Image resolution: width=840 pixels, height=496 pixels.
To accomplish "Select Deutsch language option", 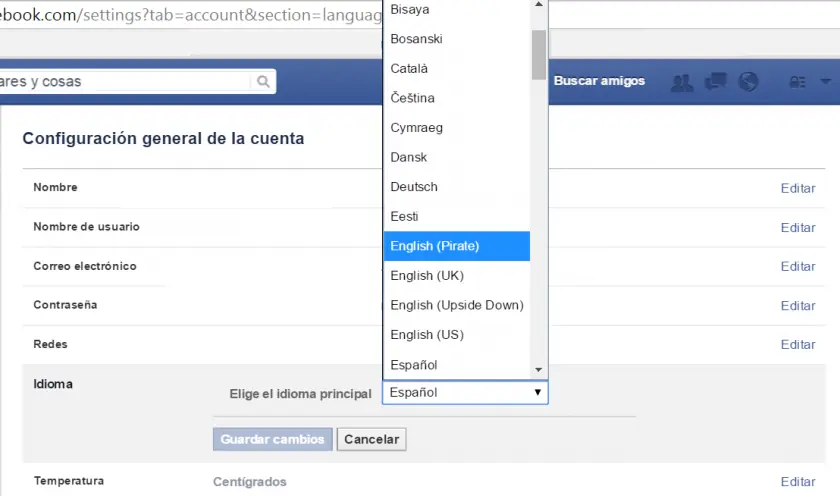I will pos(456,186).
